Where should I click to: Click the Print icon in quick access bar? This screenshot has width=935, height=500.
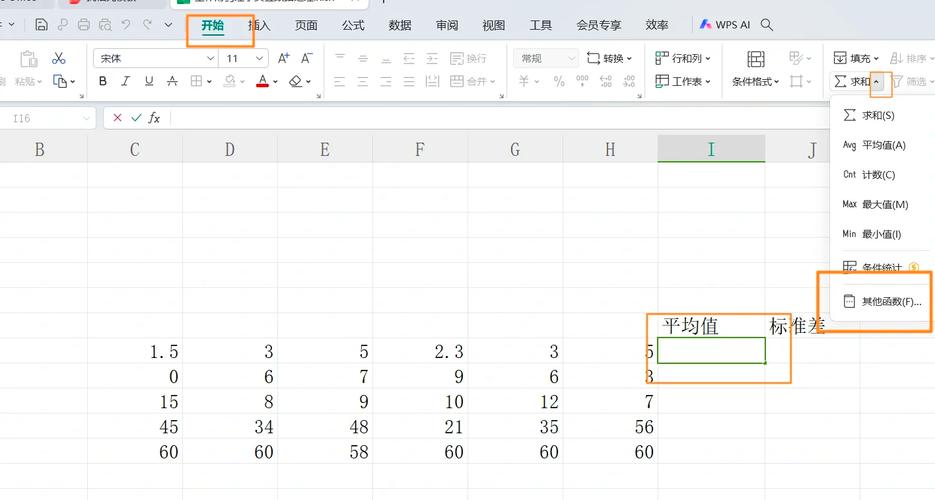(x=84, y=24)
